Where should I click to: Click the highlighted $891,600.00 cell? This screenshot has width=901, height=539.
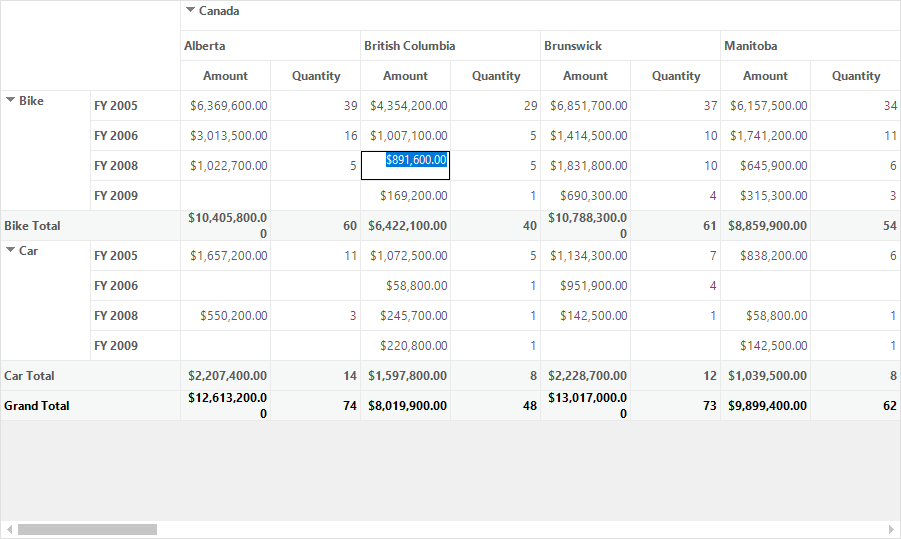point(405,165)
